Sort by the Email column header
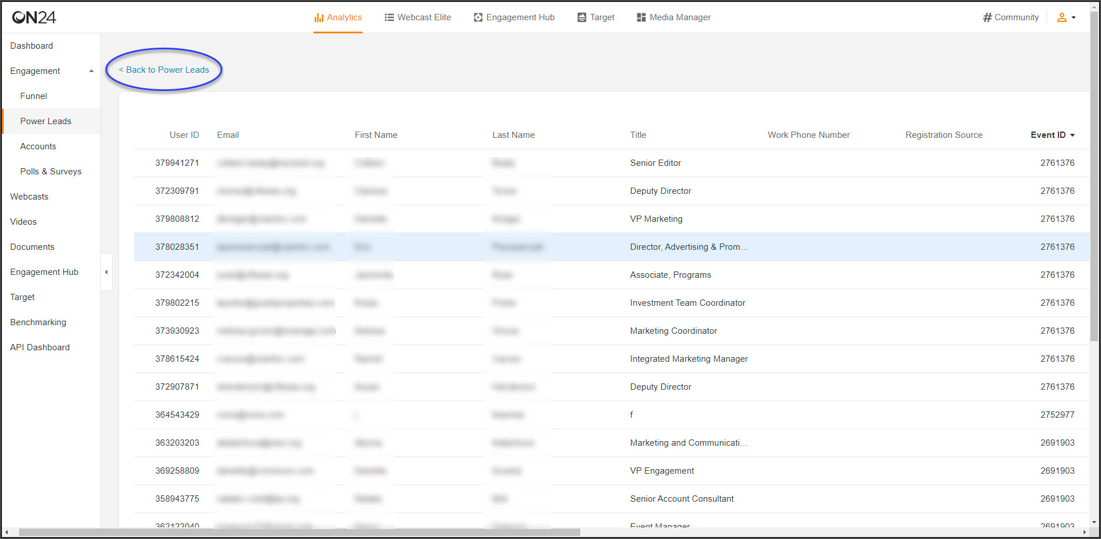The image size is (1101, 539). (228, 135)
